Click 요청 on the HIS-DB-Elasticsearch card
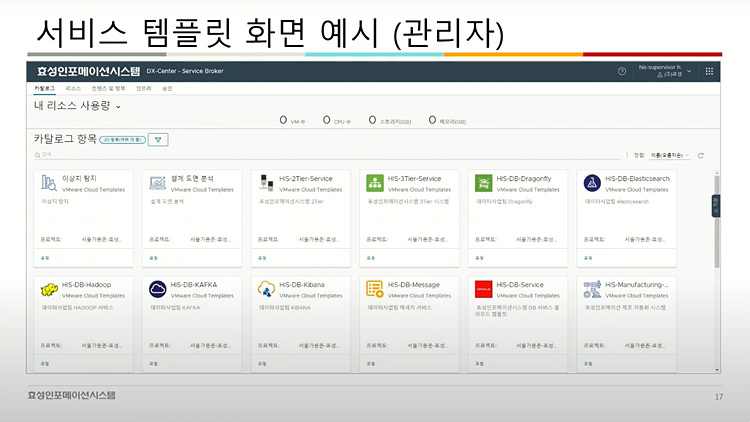 tap(588, 258)
